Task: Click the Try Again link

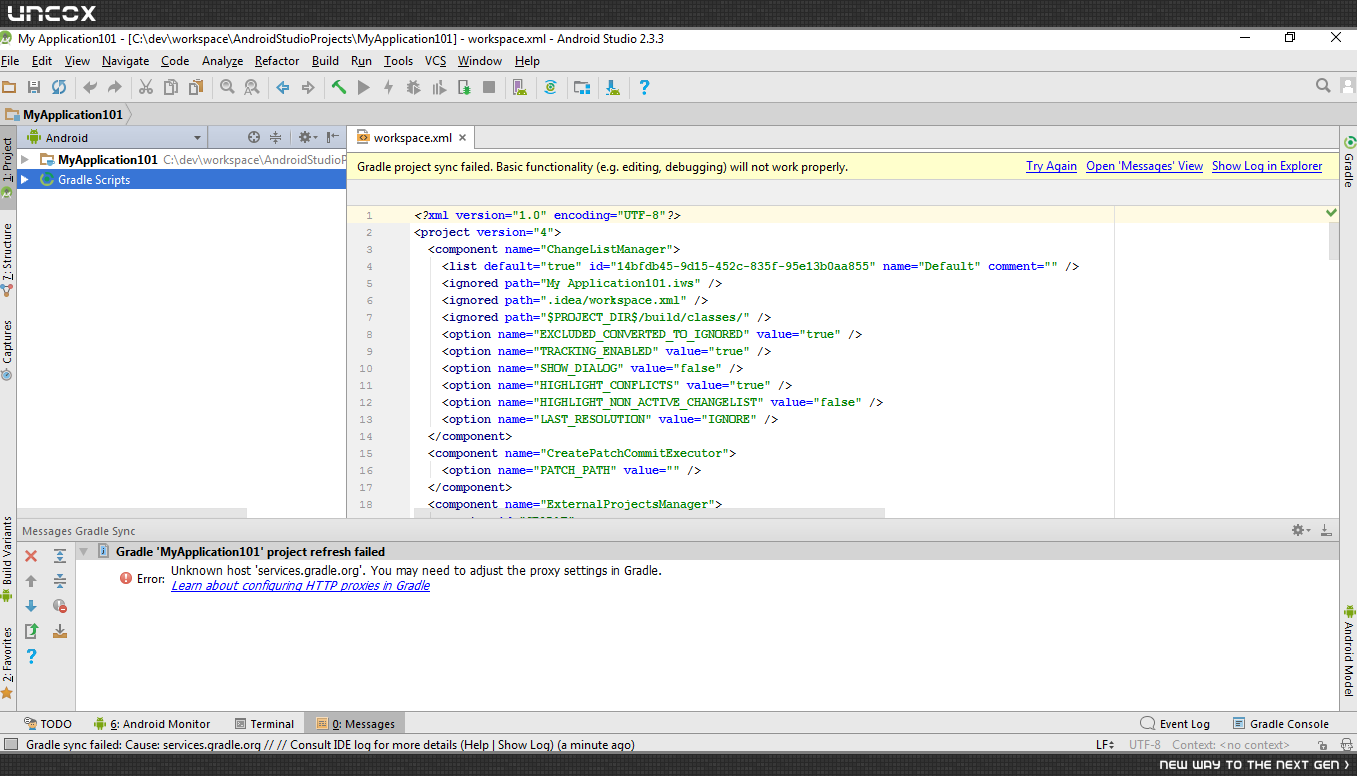Action: coord(1051,166)
